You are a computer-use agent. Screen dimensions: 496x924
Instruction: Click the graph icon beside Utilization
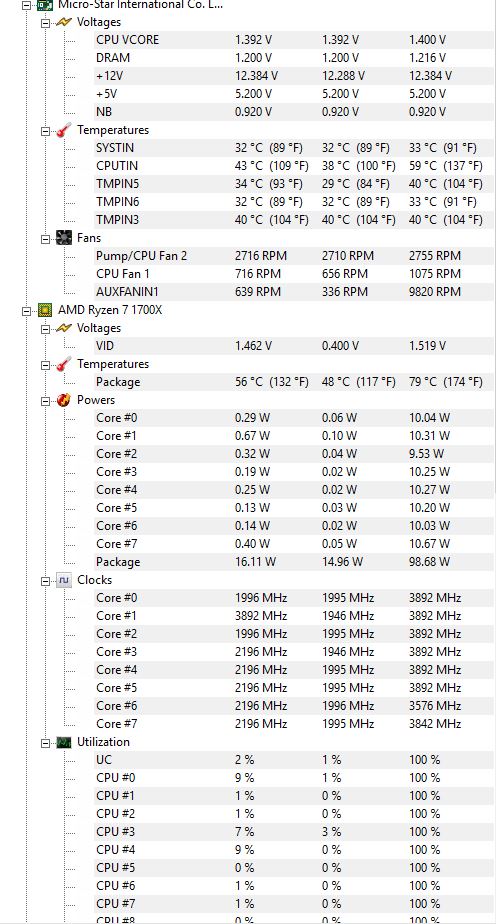tap(63, 742)
